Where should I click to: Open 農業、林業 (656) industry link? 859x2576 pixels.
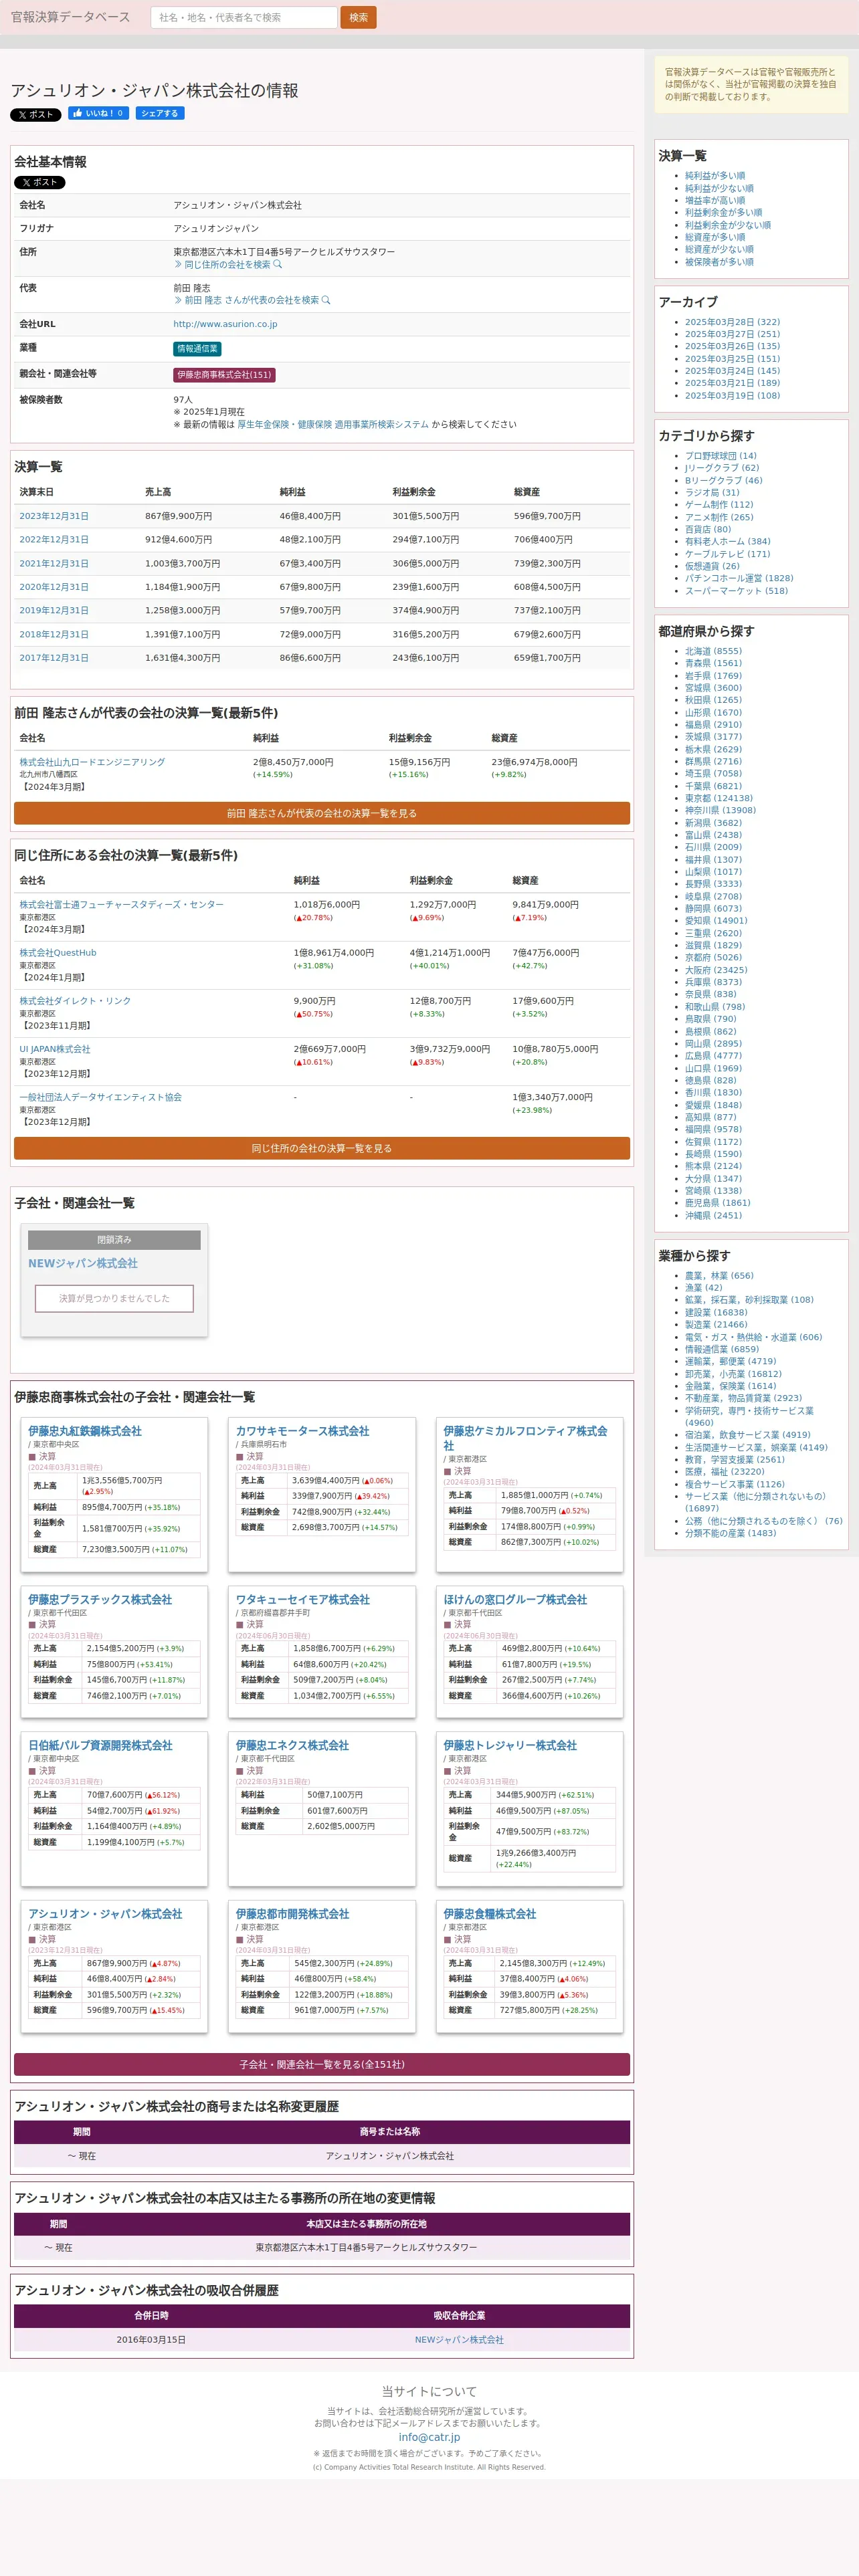pyautogui.click(x=719, y=1275)
